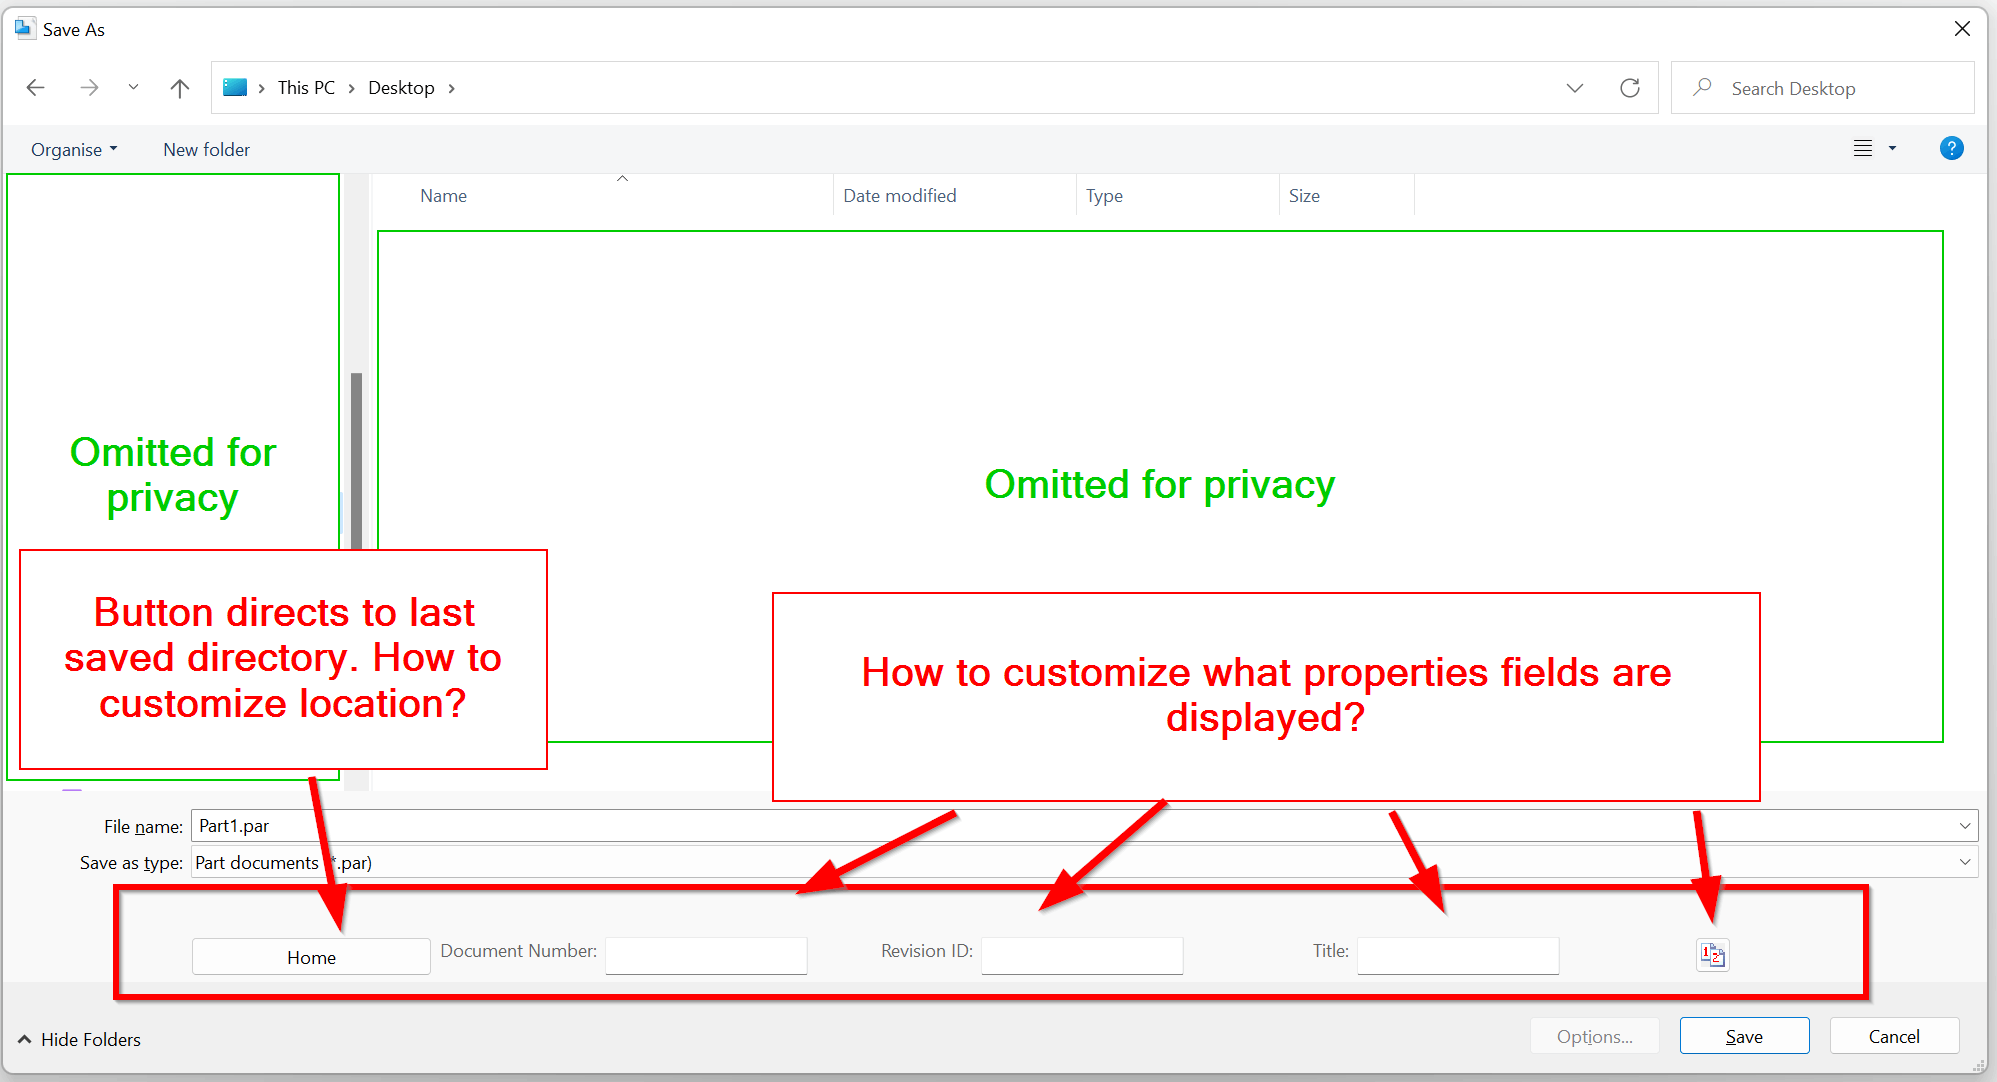Create a New folder

(x=206, y=150)
